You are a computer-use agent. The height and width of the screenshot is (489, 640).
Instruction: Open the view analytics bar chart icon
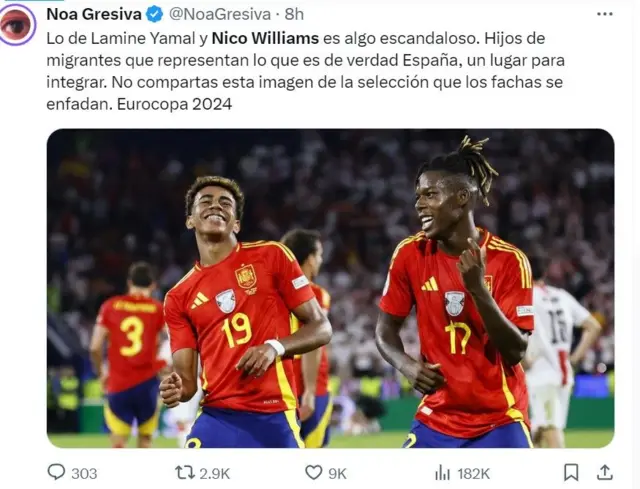click(442, 473)
